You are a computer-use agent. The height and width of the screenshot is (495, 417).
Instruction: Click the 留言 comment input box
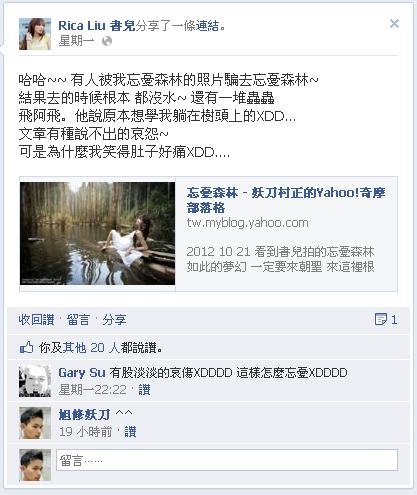coord(227,460)
